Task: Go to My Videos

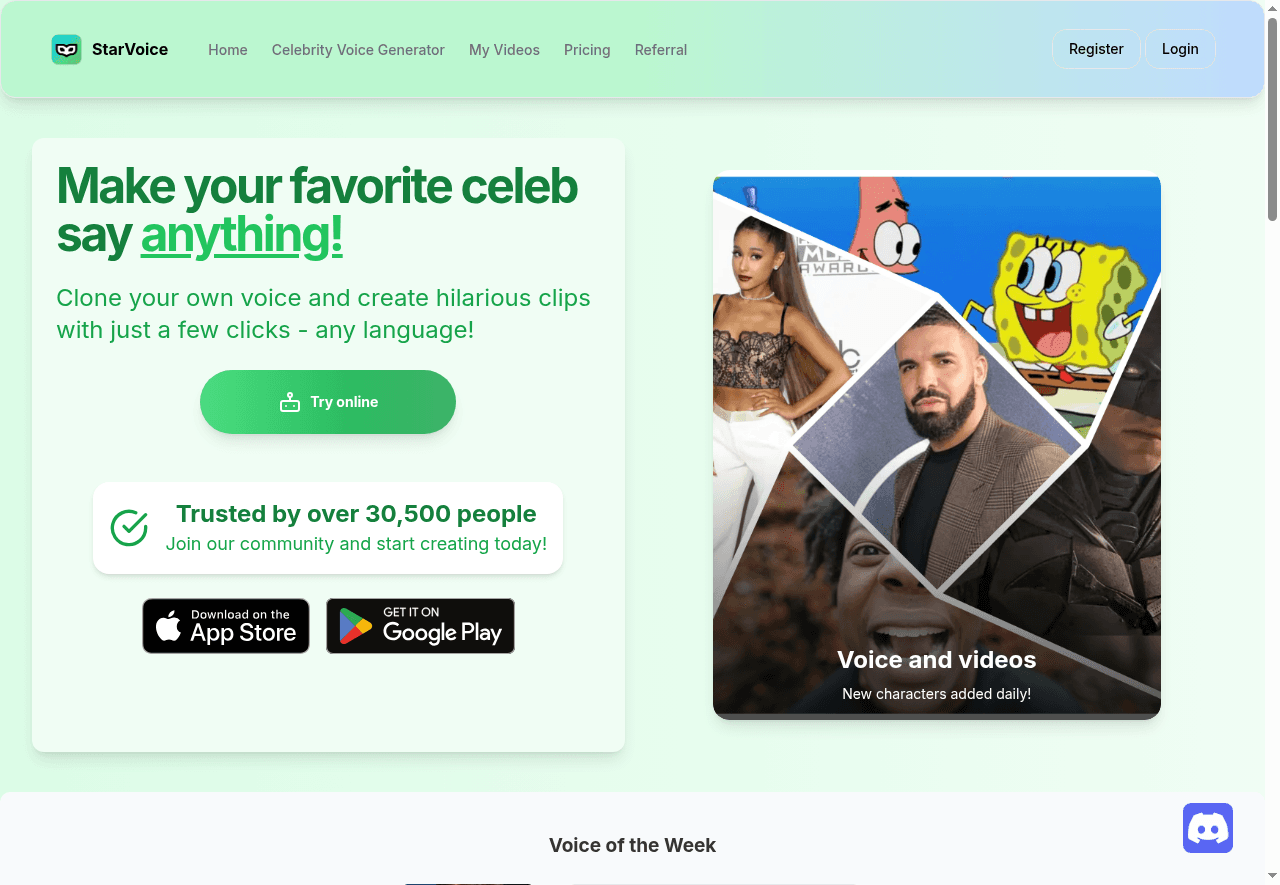Action: tap(504, 50)
